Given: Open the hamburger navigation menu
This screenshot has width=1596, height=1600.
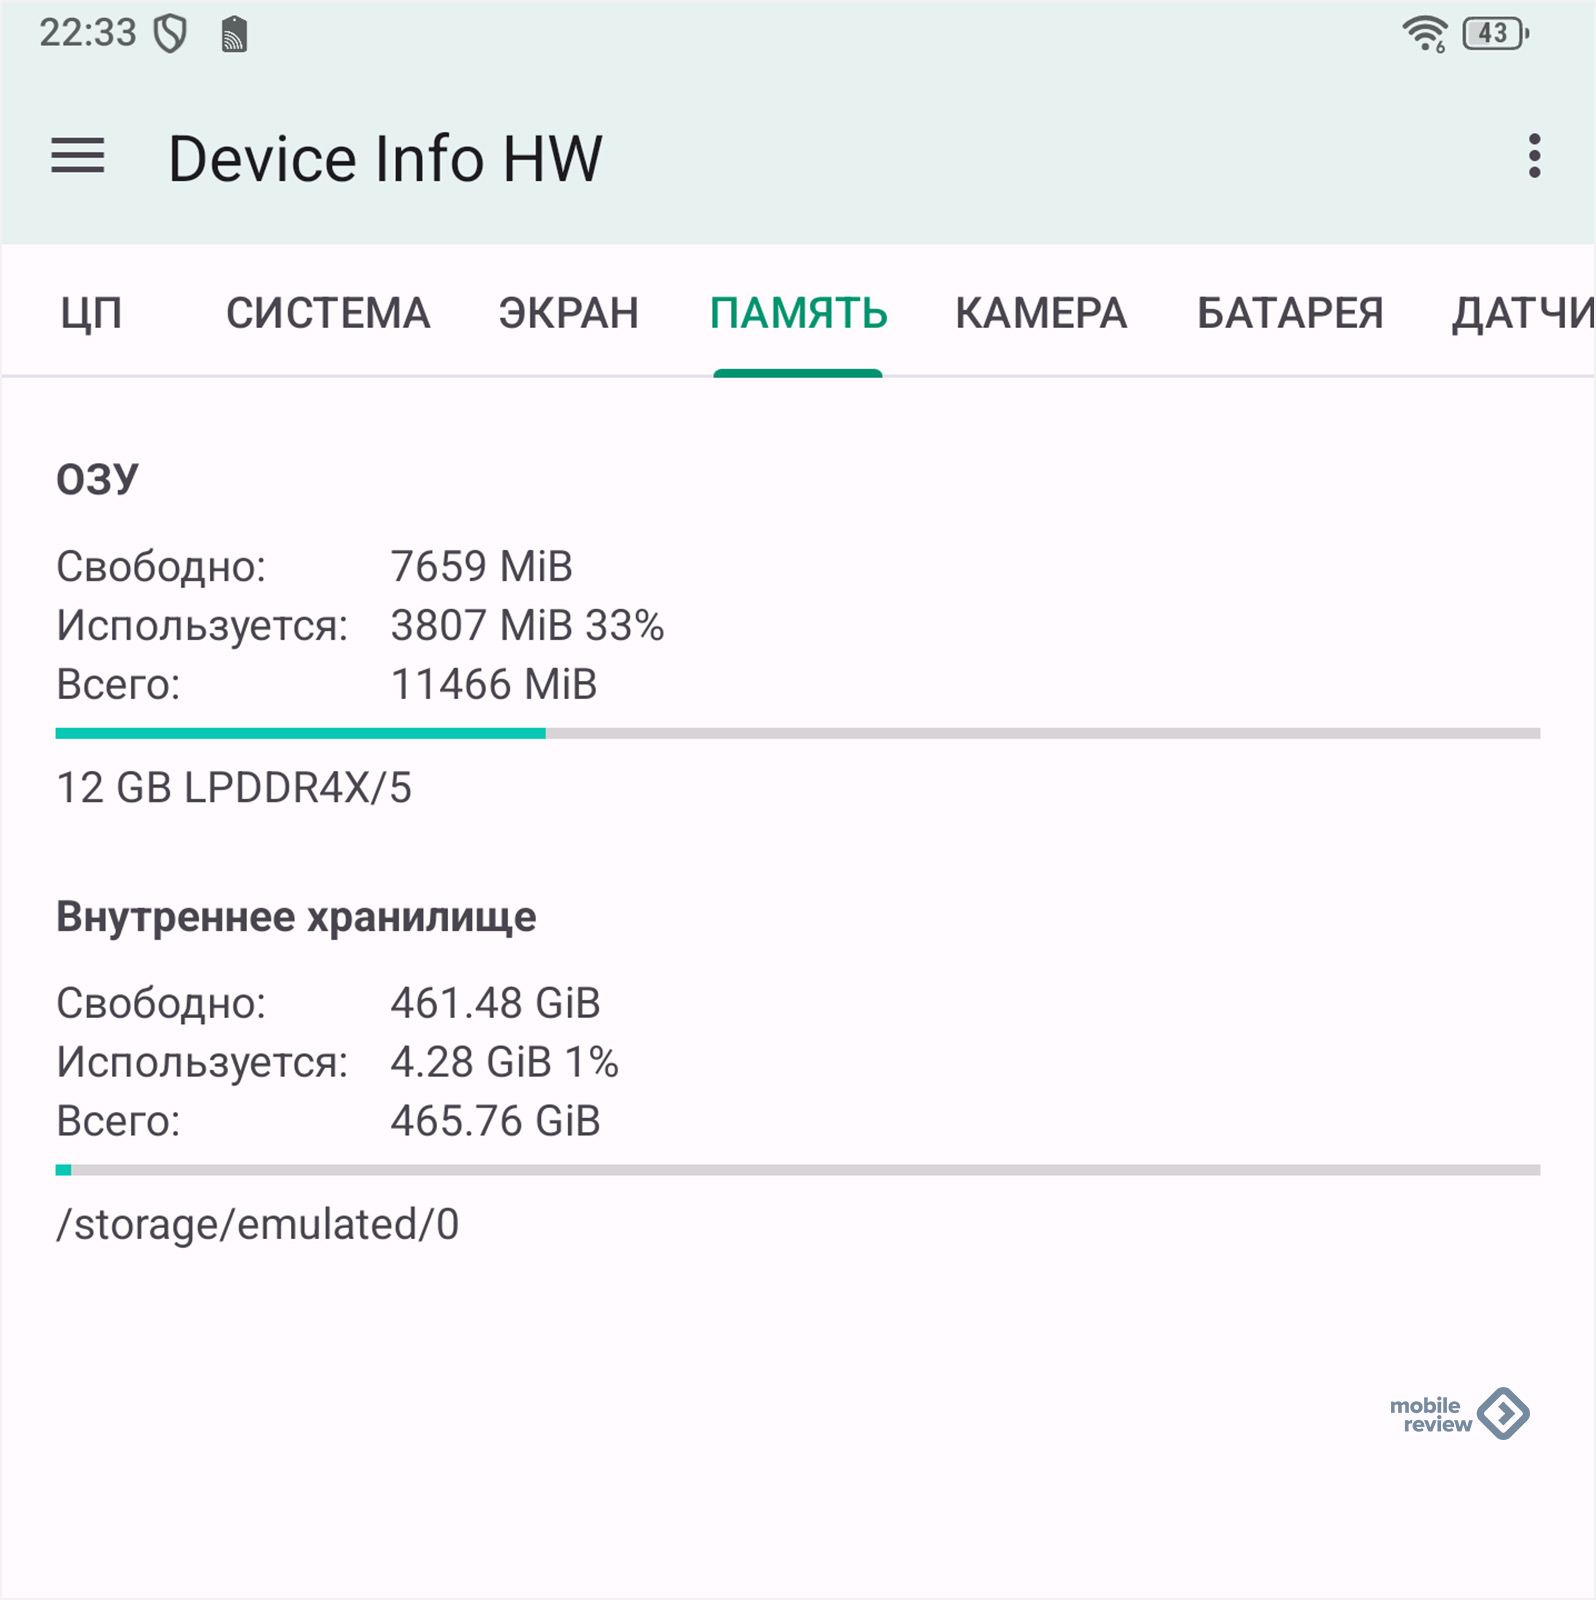Looking at the screenshot, I should [78, 157].
